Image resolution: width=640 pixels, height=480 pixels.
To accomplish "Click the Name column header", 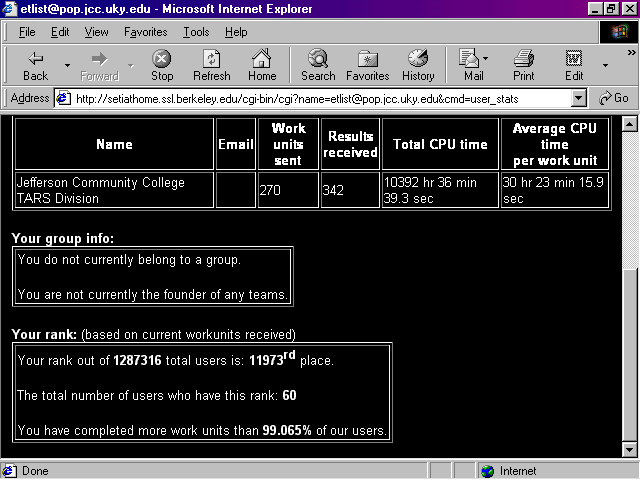I will (x=114, y=144).
